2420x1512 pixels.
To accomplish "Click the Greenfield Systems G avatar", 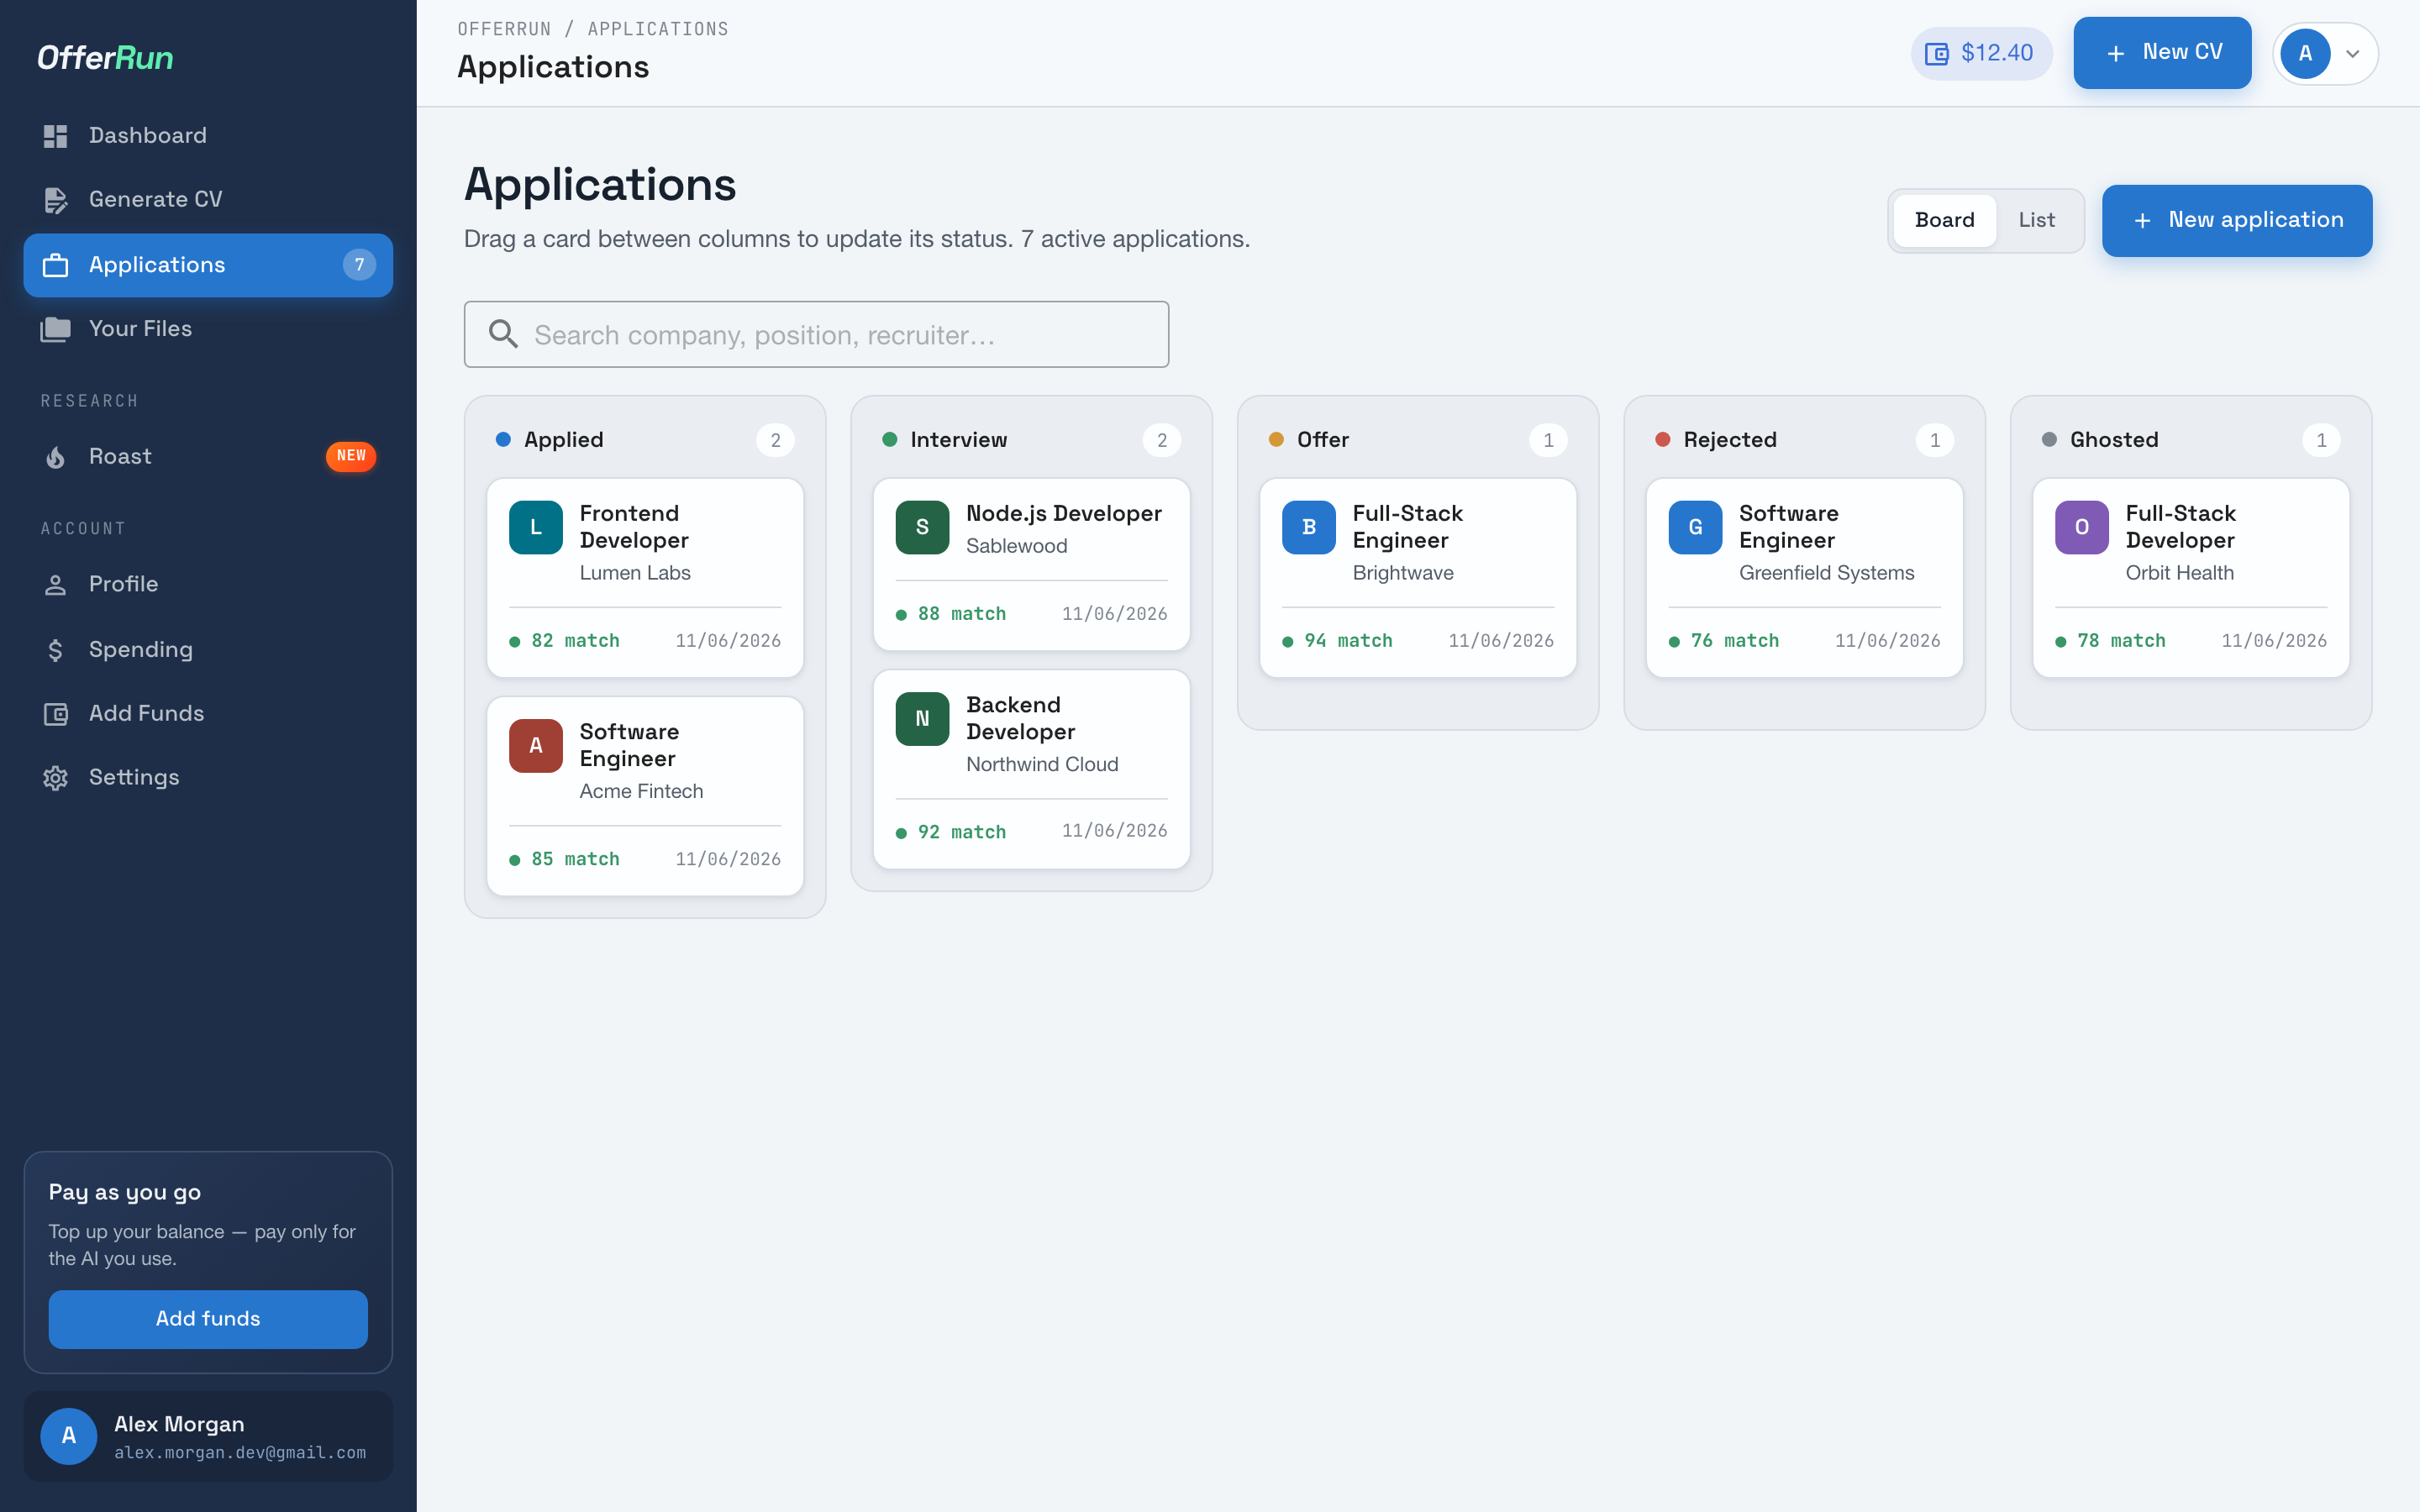I will pos(1695,527).
